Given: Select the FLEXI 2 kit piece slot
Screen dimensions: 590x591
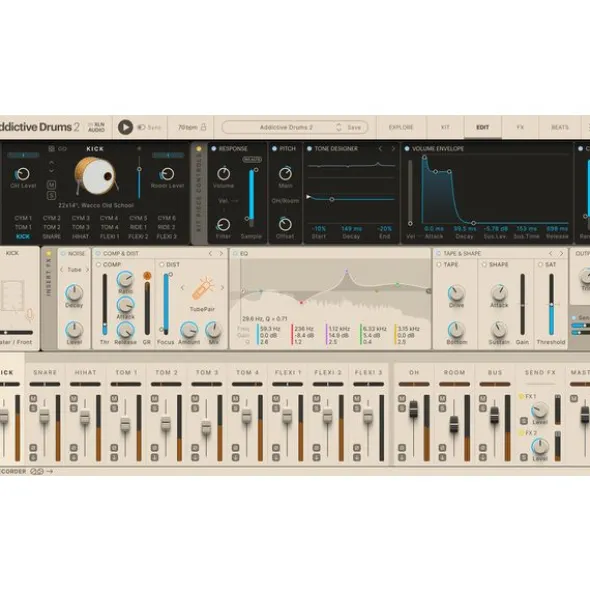Looking at the screenshot, I should pyautogui.click(x=138, y=237).
